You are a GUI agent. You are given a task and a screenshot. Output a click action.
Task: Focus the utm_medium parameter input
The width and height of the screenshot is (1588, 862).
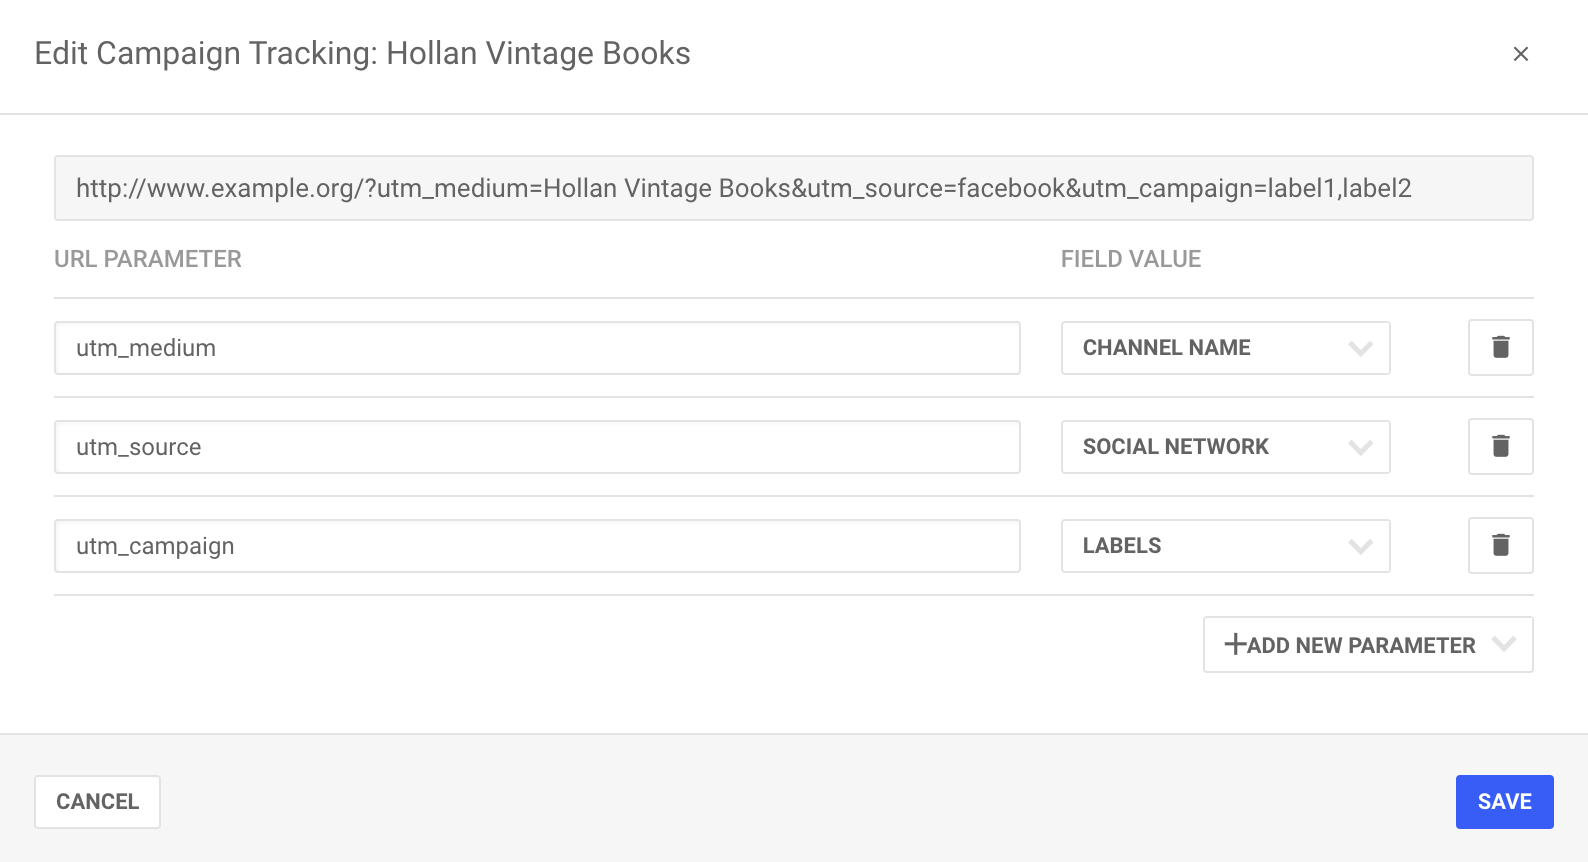537,348
